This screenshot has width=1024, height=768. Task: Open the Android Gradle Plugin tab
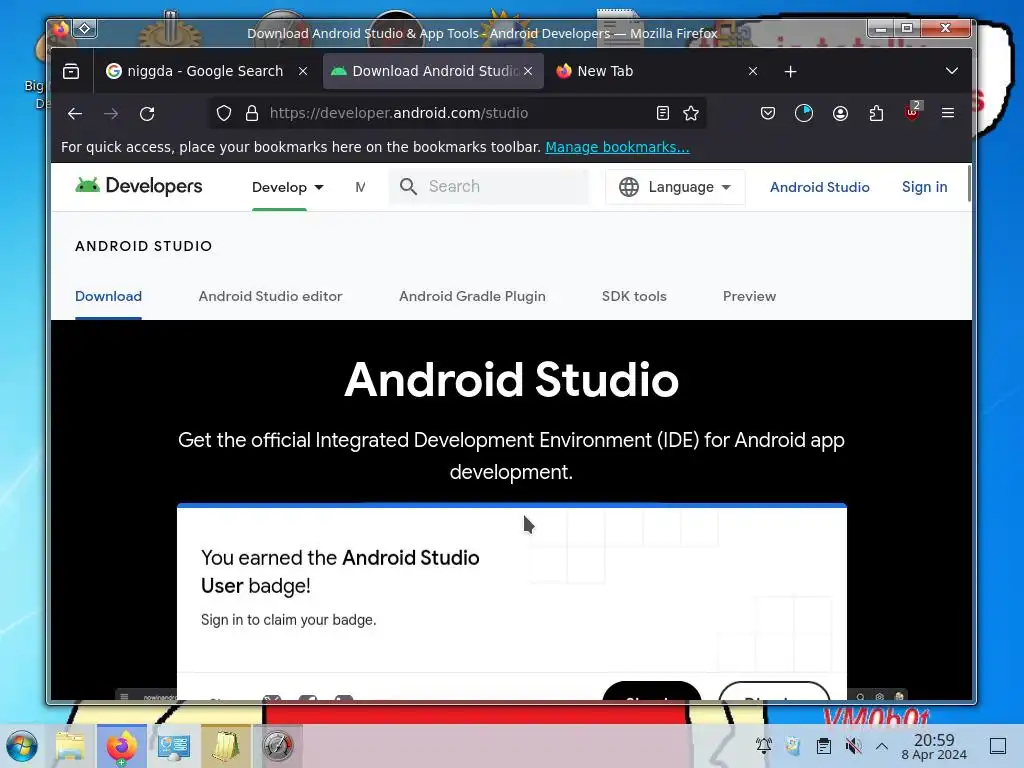tap(472, 296)
